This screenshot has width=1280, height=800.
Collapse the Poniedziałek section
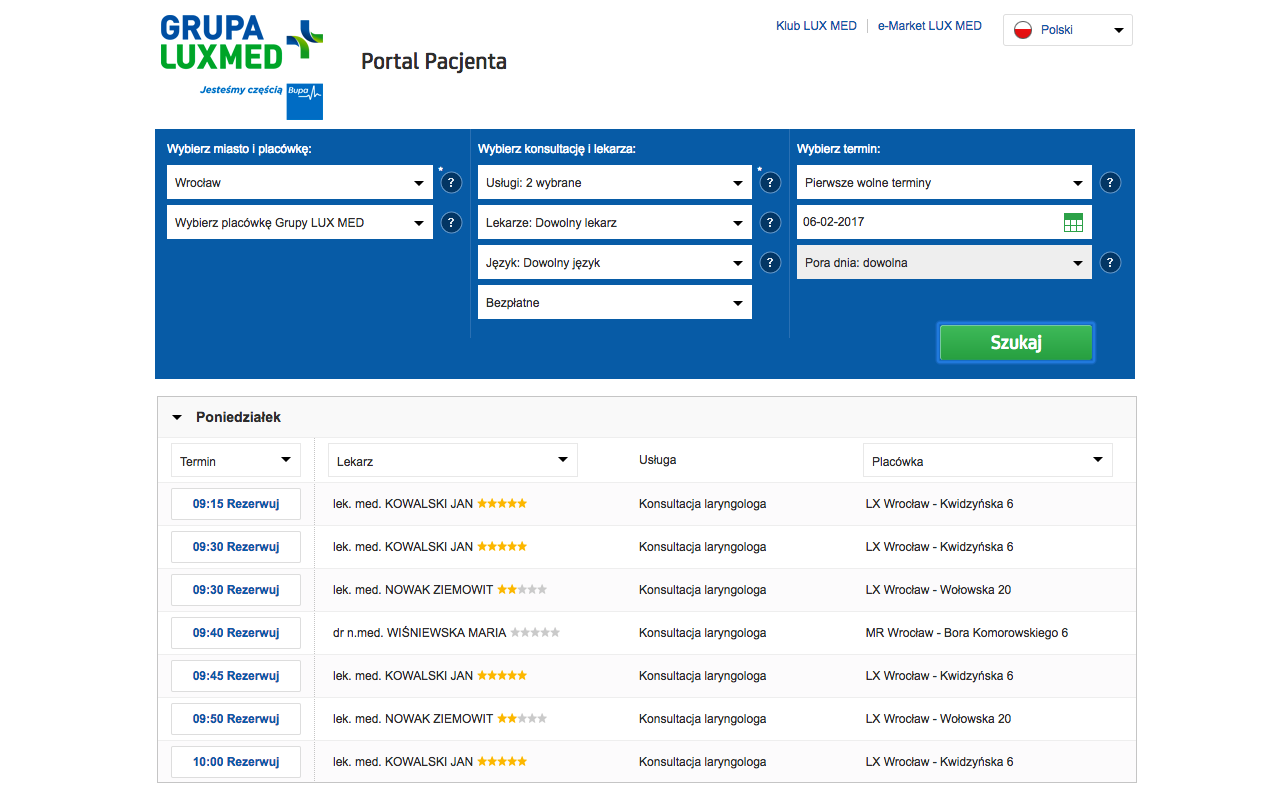pyautogui.click(x=177, y=418)
